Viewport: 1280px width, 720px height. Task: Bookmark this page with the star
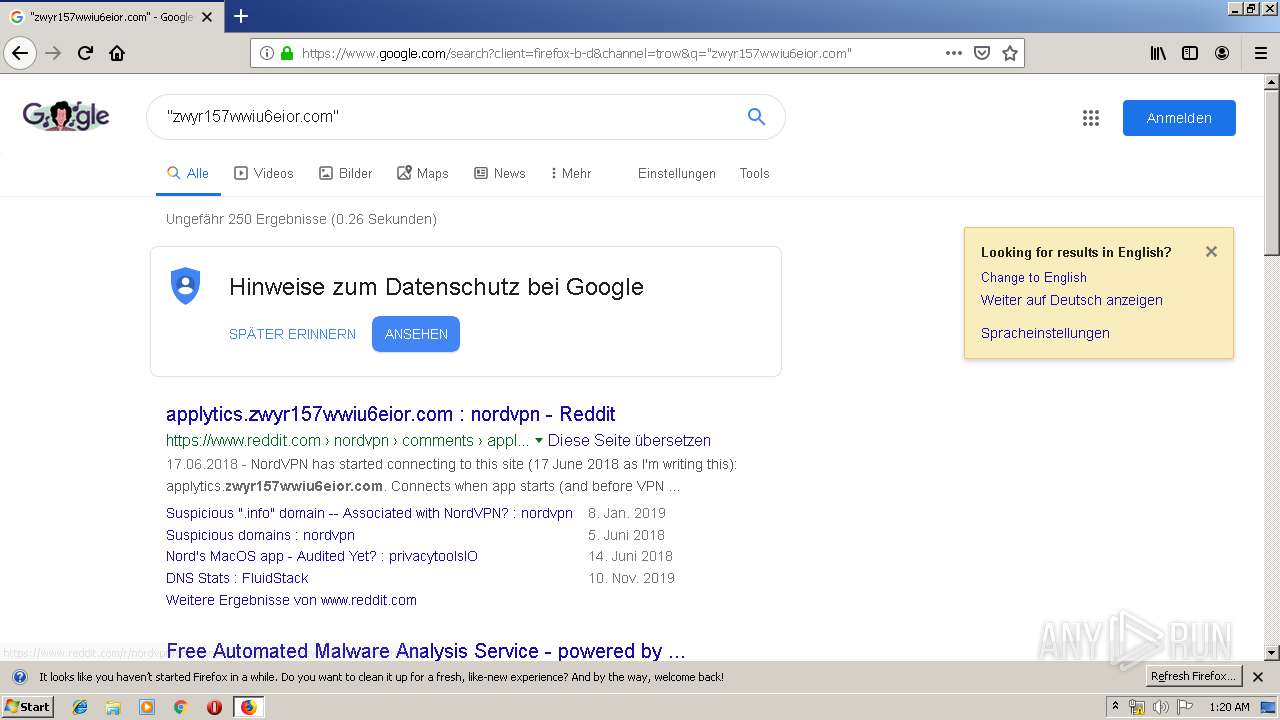point(1010,53)
